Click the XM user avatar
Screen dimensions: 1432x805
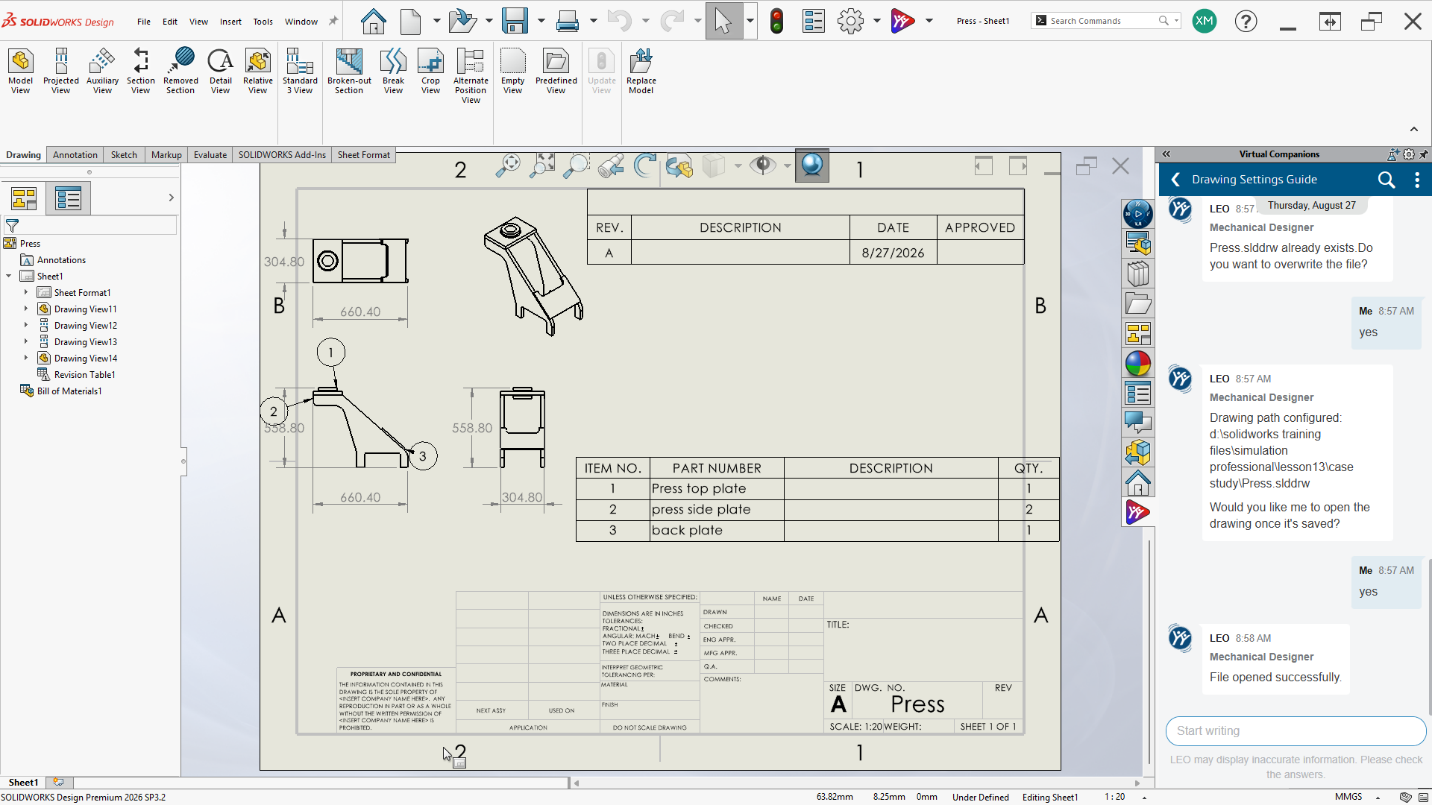pyautogui.click(x=1204, y=20)
